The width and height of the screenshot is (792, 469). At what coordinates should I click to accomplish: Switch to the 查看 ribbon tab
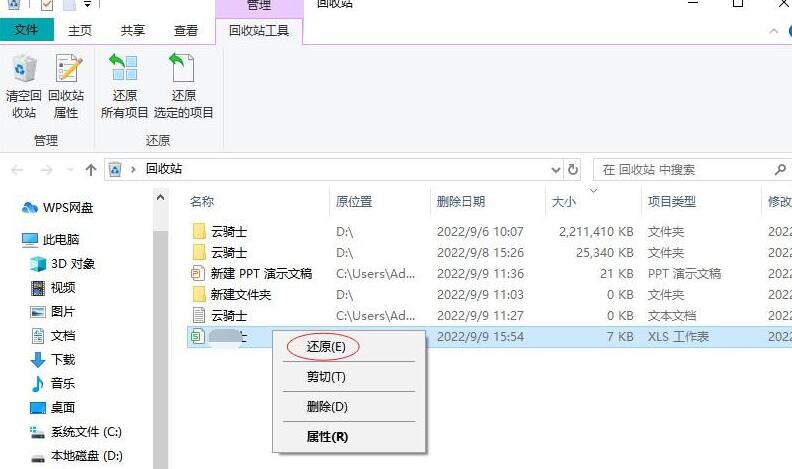185,31
